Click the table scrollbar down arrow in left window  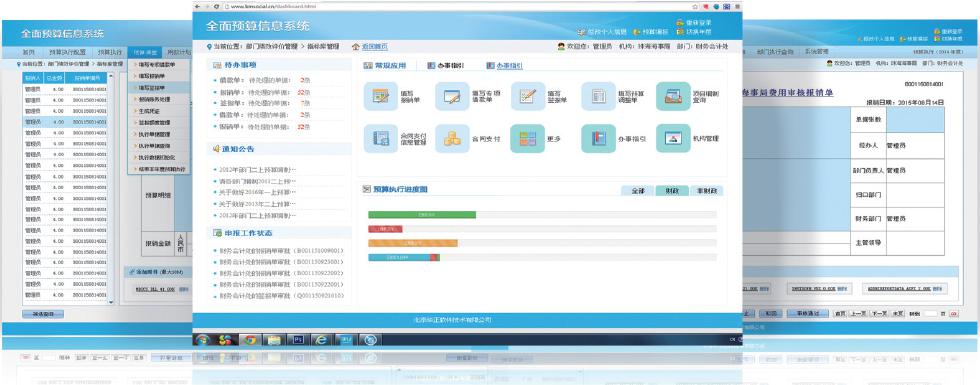click(x=111, y=302)
